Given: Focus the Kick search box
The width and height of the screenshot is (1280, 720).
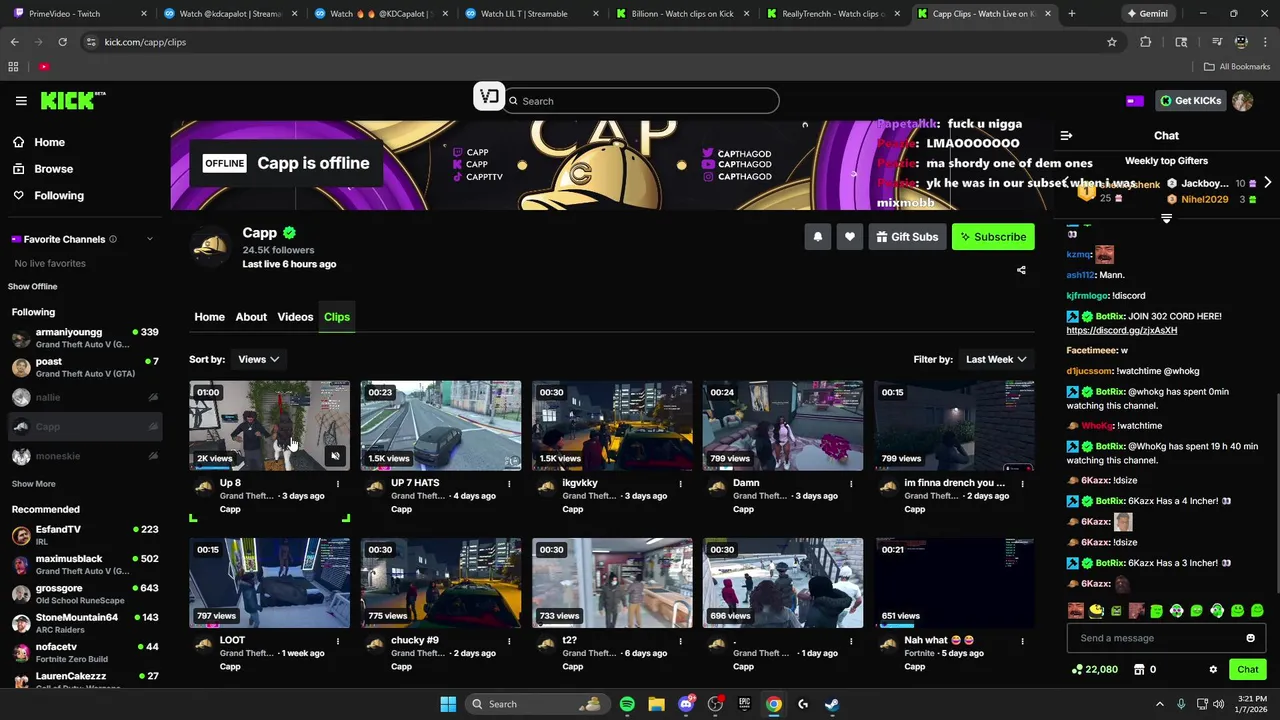Looking at the screenshot, I should click(x=641, y=101).
